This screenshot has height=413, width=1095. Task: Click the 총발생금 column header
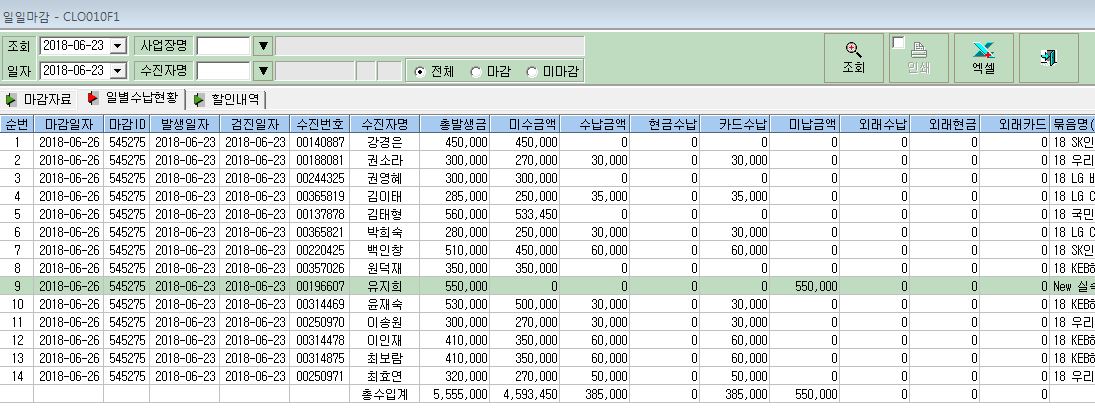454,124
